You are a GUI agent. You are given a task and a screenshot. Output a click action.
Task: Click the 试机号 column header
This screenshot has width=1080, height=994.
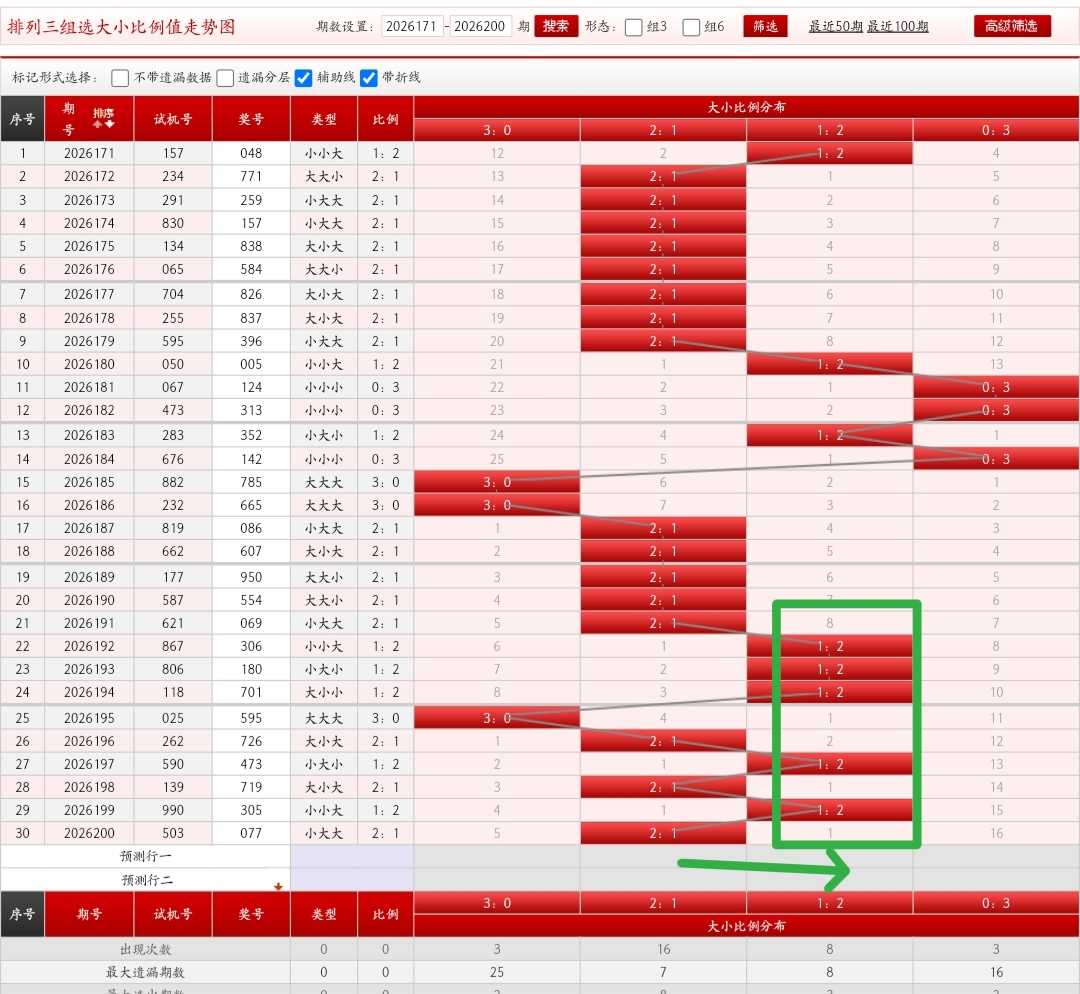point(173,119)
